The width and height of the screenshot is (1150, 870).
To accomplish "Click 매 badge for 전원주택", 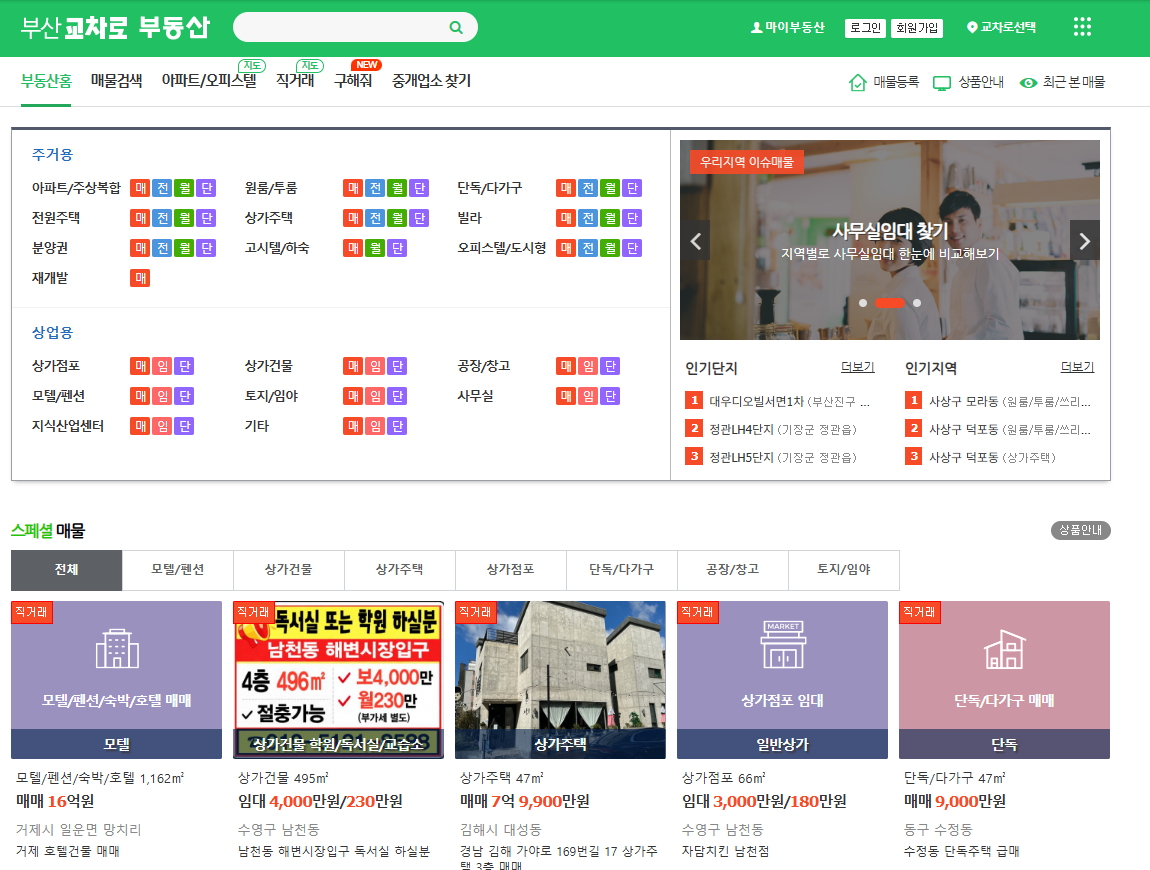I will [x=140, y=218].
